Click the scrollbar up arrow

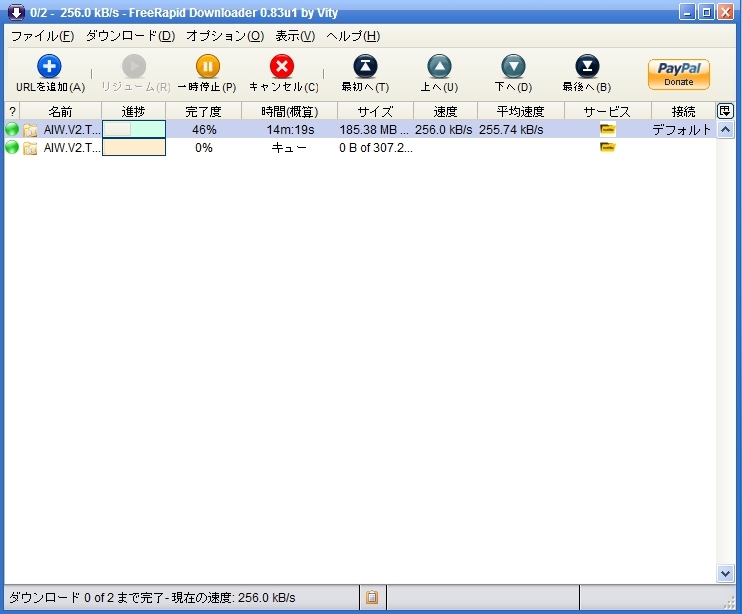click(x=725, y=129)
